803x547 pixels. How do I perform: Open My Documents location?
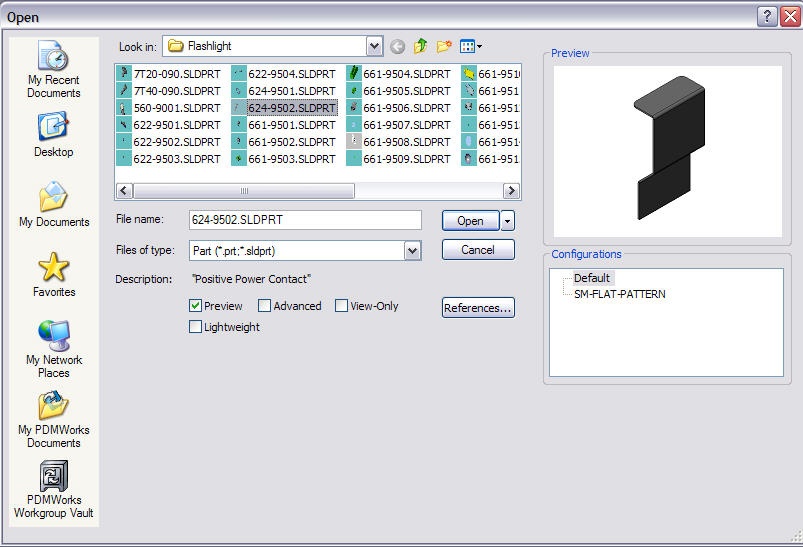pos(54,204)
